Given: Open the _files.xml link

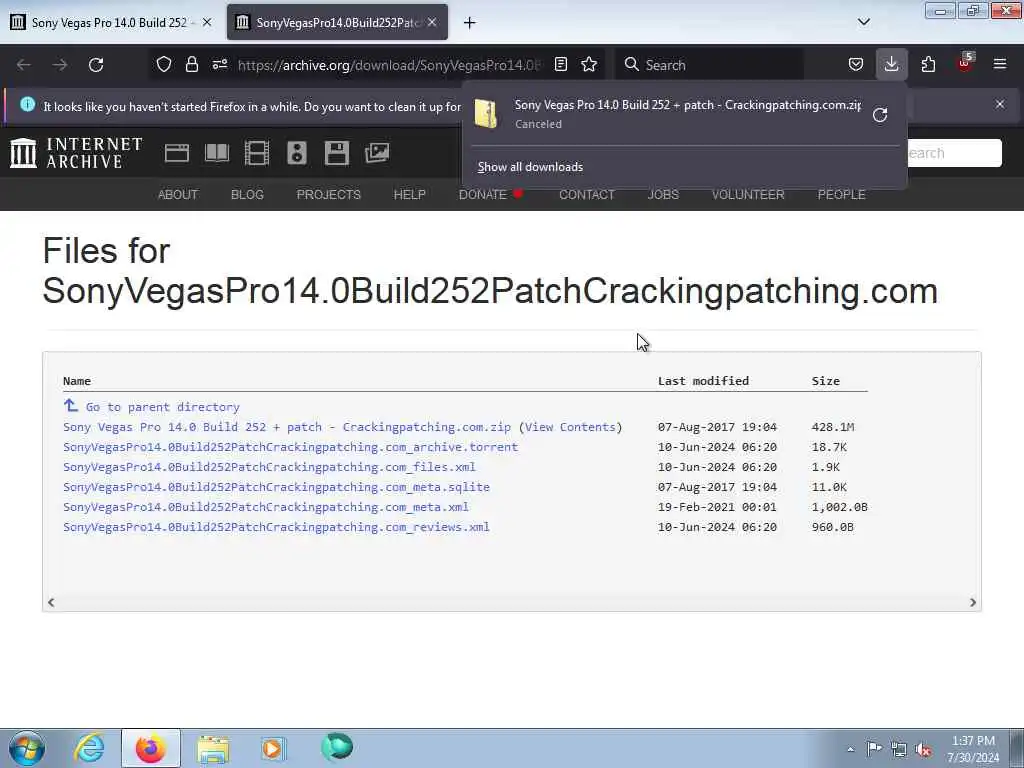Looking at the screenshot, I should [269, 467].
